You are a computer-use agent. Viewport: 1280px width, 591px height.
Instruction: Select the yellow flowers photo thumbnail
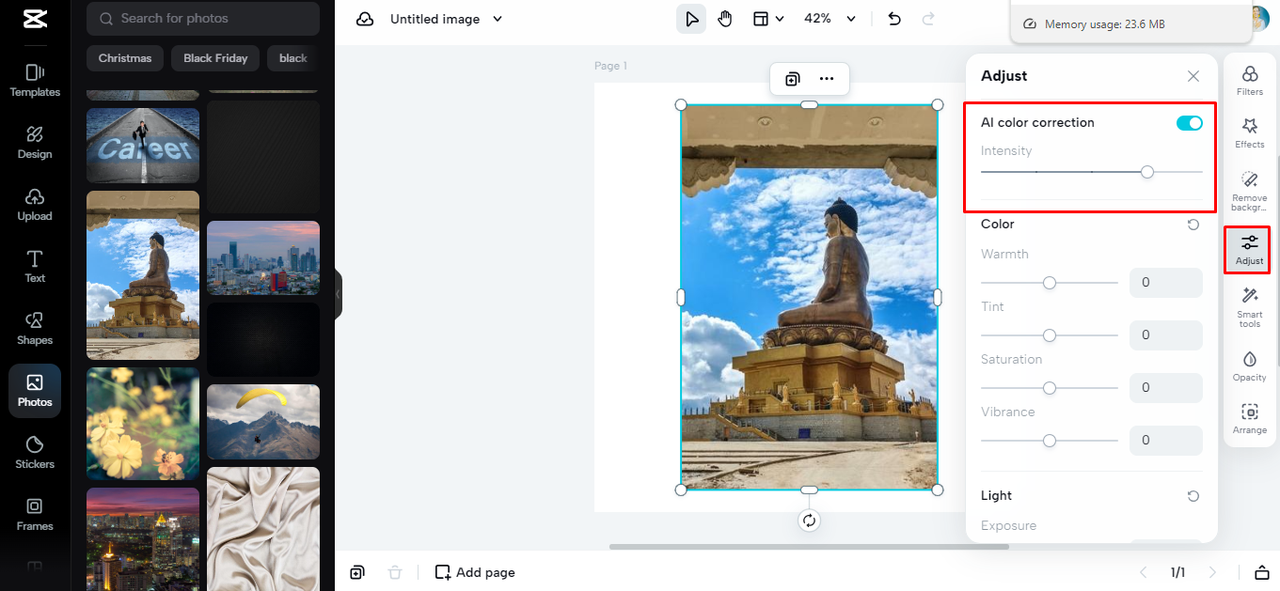(143, 423)
